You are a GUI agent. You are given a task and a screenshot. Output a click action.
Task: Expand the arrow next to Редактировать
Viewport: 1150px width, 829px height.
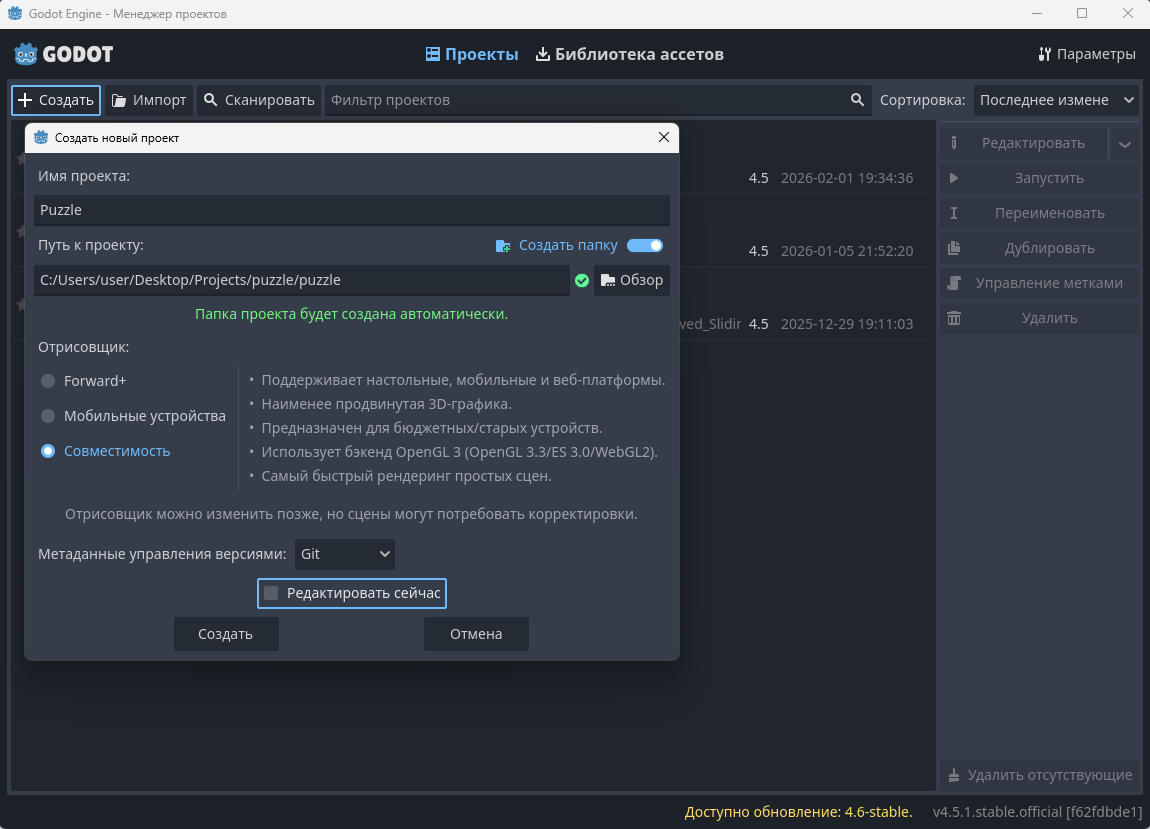point(1125,144)
